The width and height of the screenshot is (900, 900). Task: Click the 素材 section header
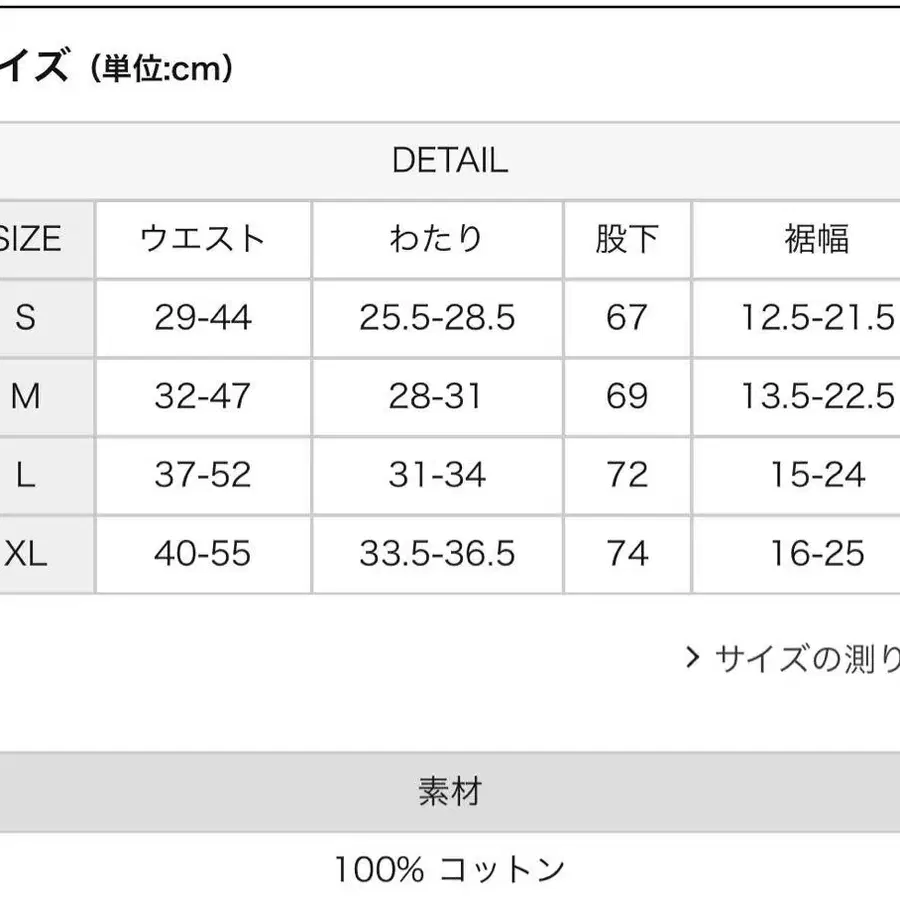point(450,792)
